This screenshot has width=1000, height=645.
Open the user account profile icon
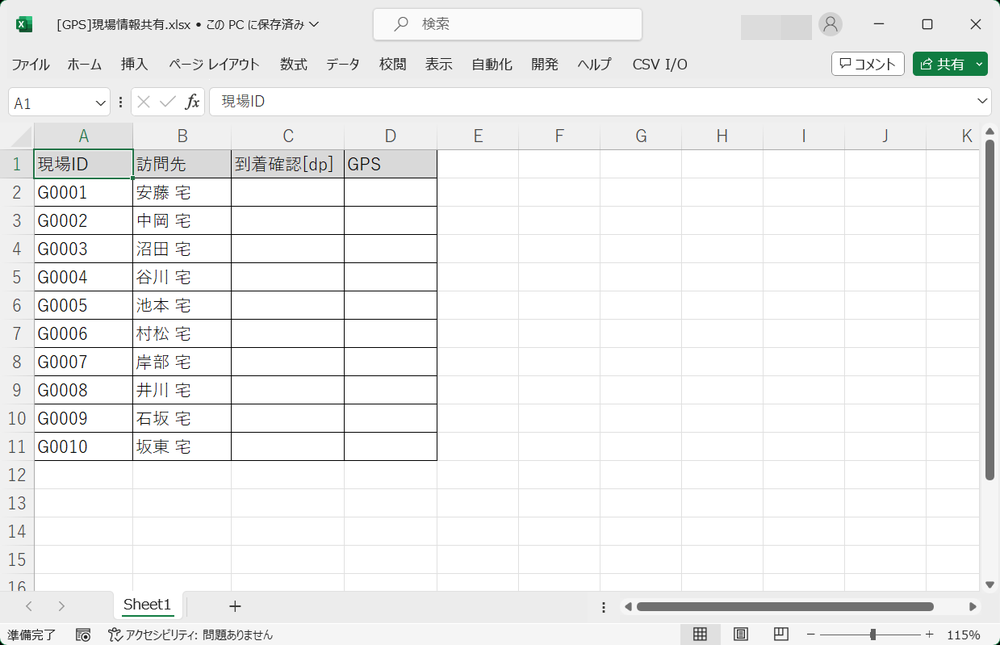[x=830, y=24]
